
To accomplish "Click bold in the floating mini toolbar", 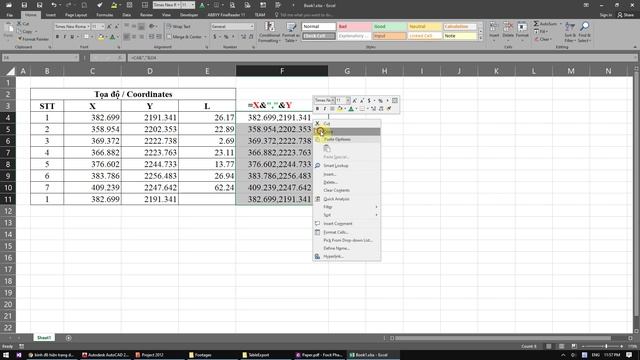I will 317,109.
